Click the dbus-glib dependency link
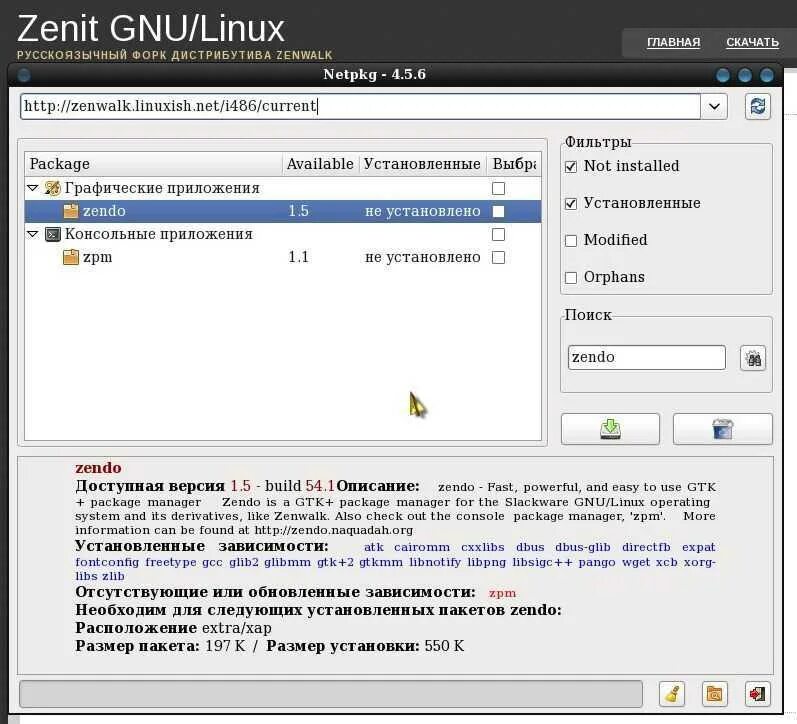Viewport: 797px width, 724px height. click(x=583, y=548)
